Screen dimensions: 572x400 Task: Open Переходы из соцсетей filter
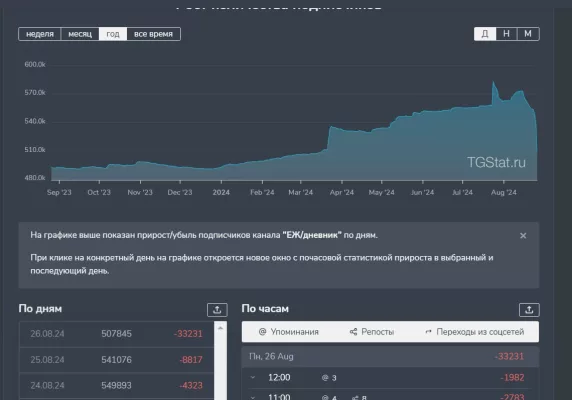tap(475, 332)
